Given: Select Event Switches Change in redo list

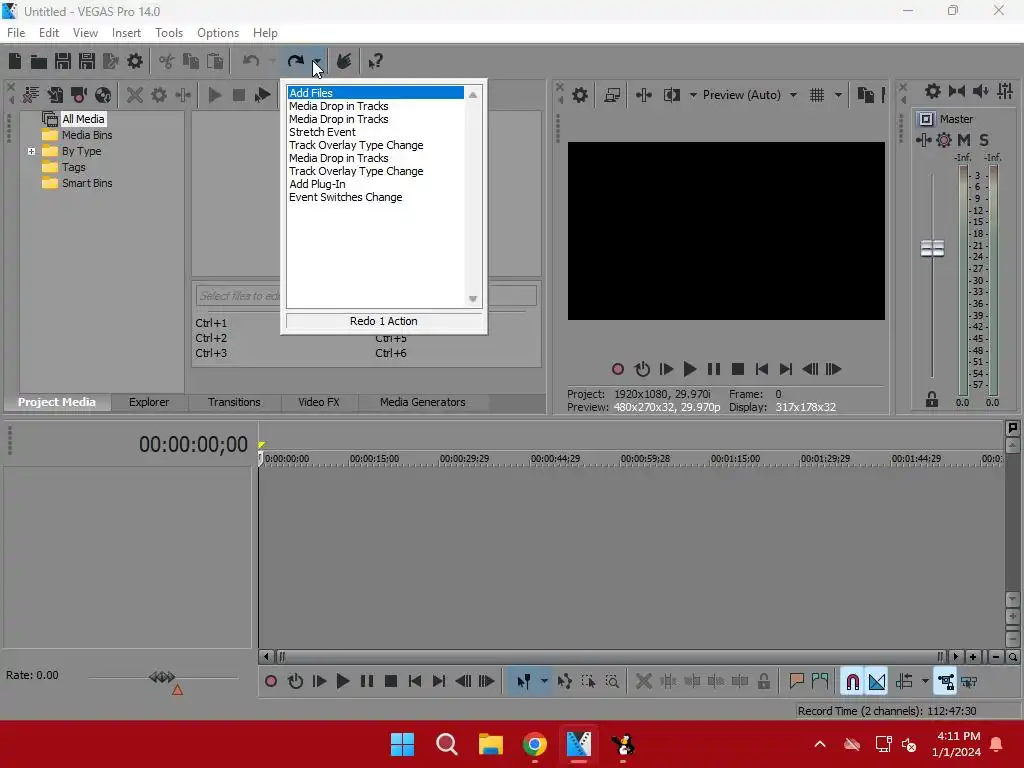Looking at the screenshot, I should tap(345, 197).
